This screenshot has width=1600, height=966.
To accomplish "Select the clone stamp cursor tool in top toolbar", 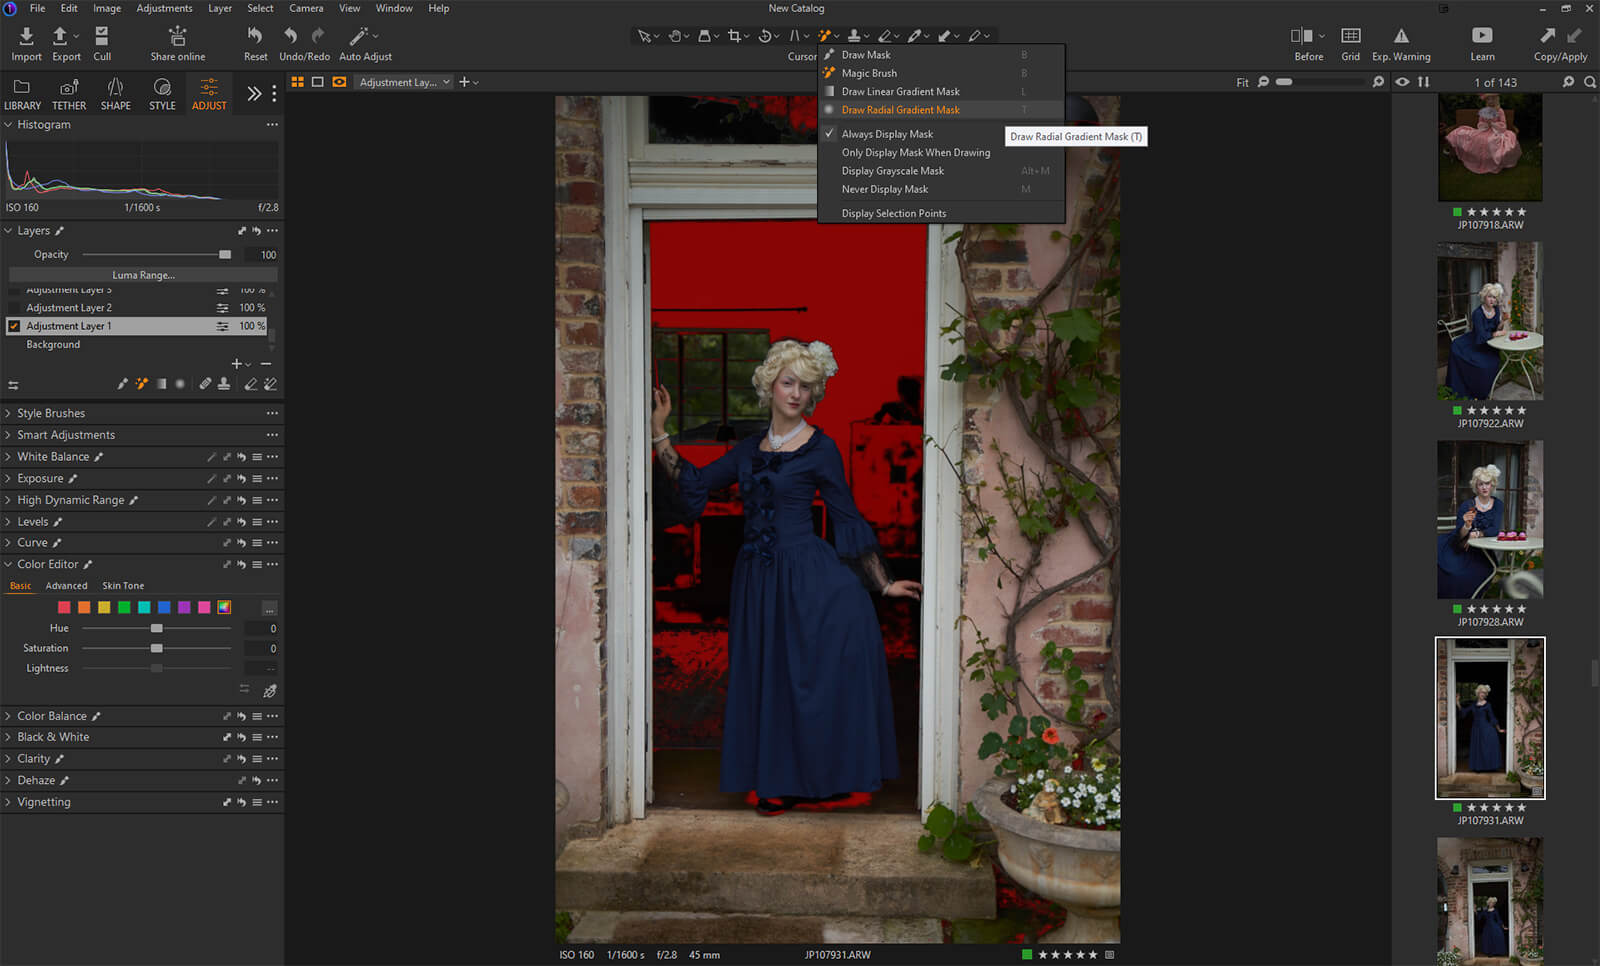I will point(854,36).
